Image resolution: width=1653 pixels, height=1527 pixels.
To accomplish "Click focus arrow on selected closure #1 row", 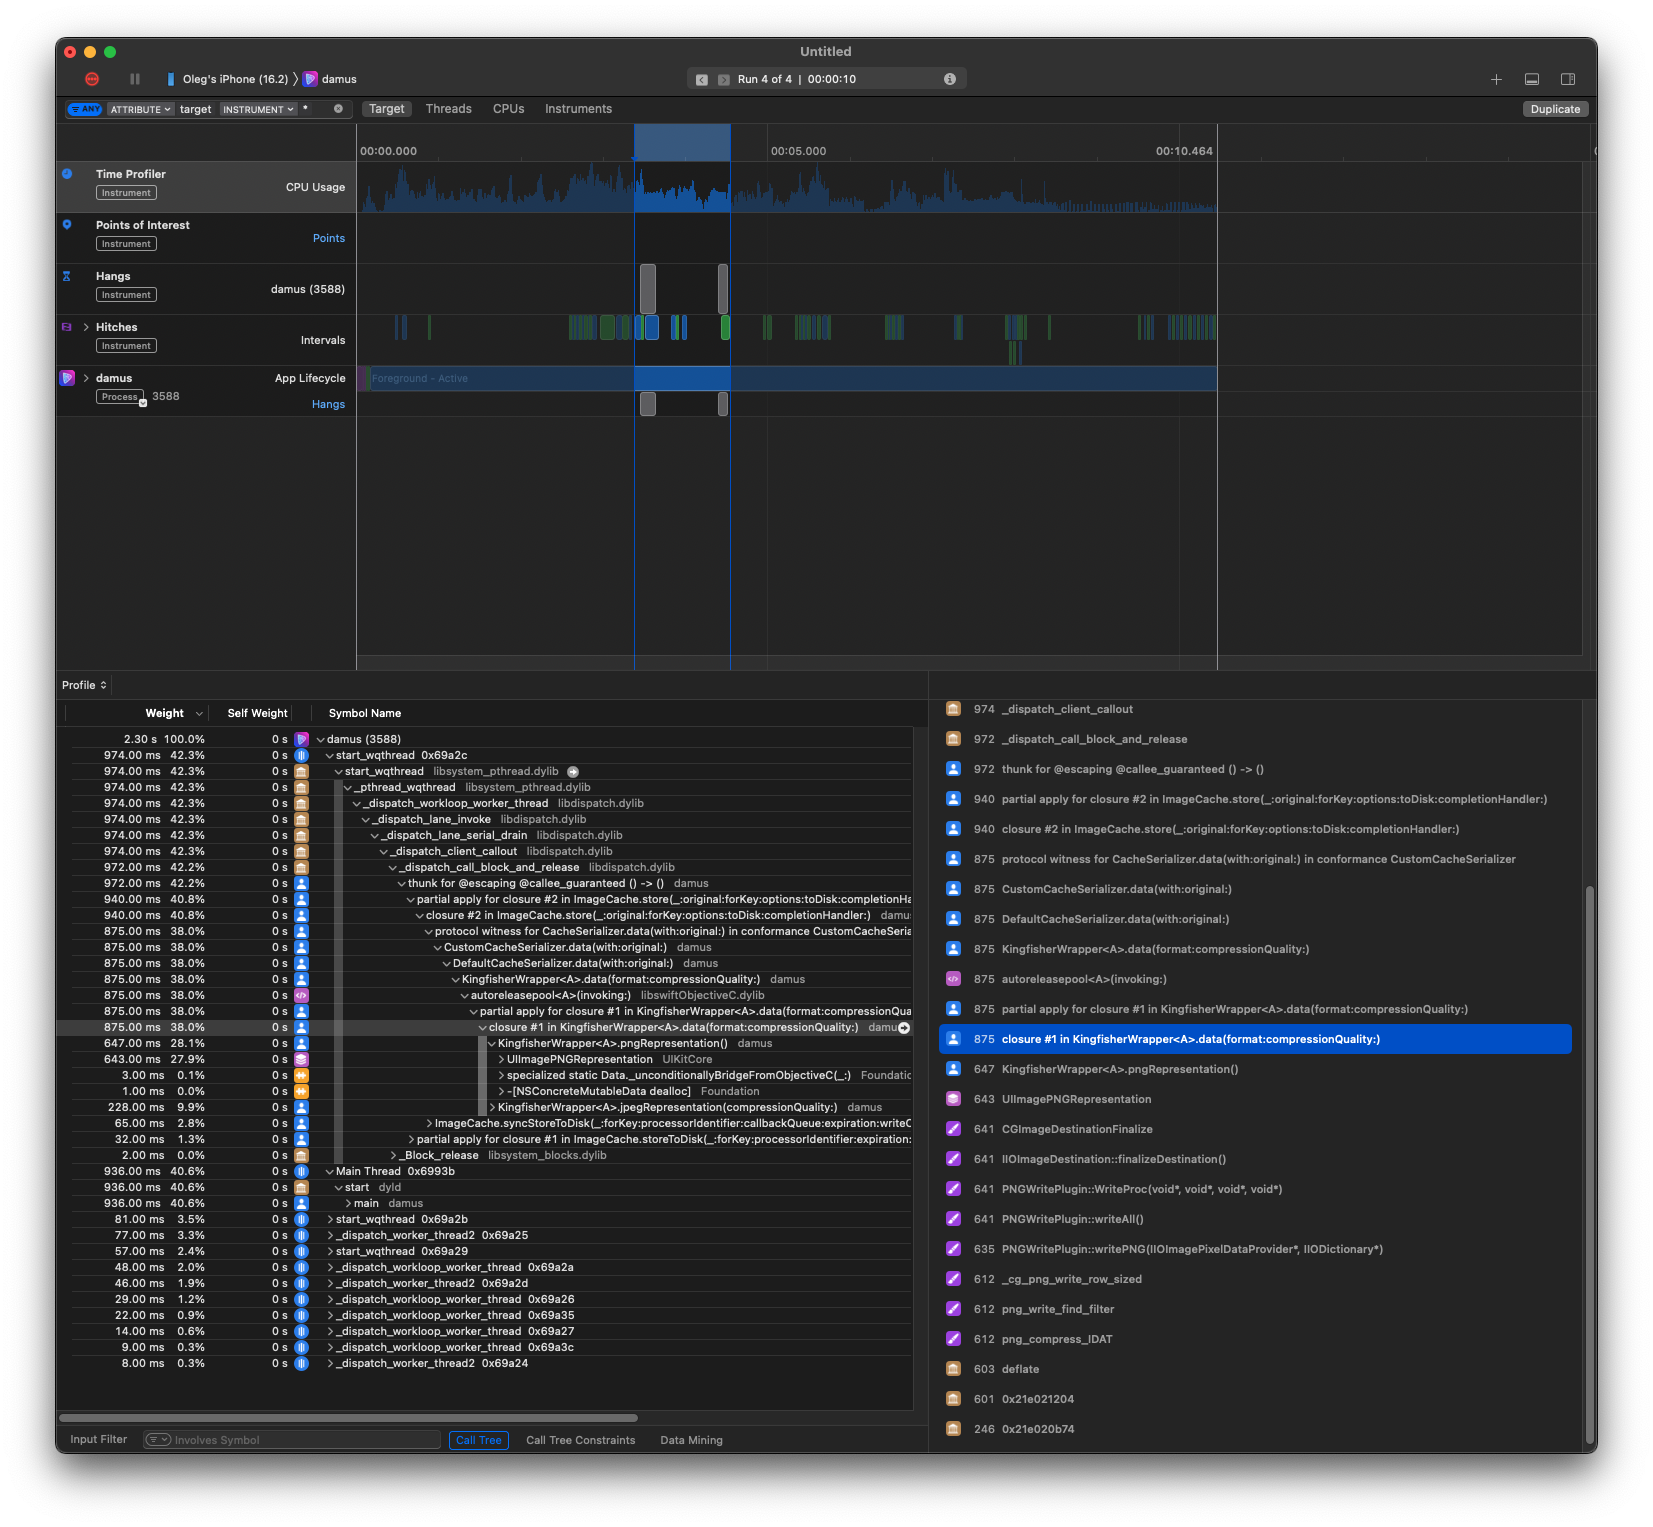I will (x=904, y=1027).
